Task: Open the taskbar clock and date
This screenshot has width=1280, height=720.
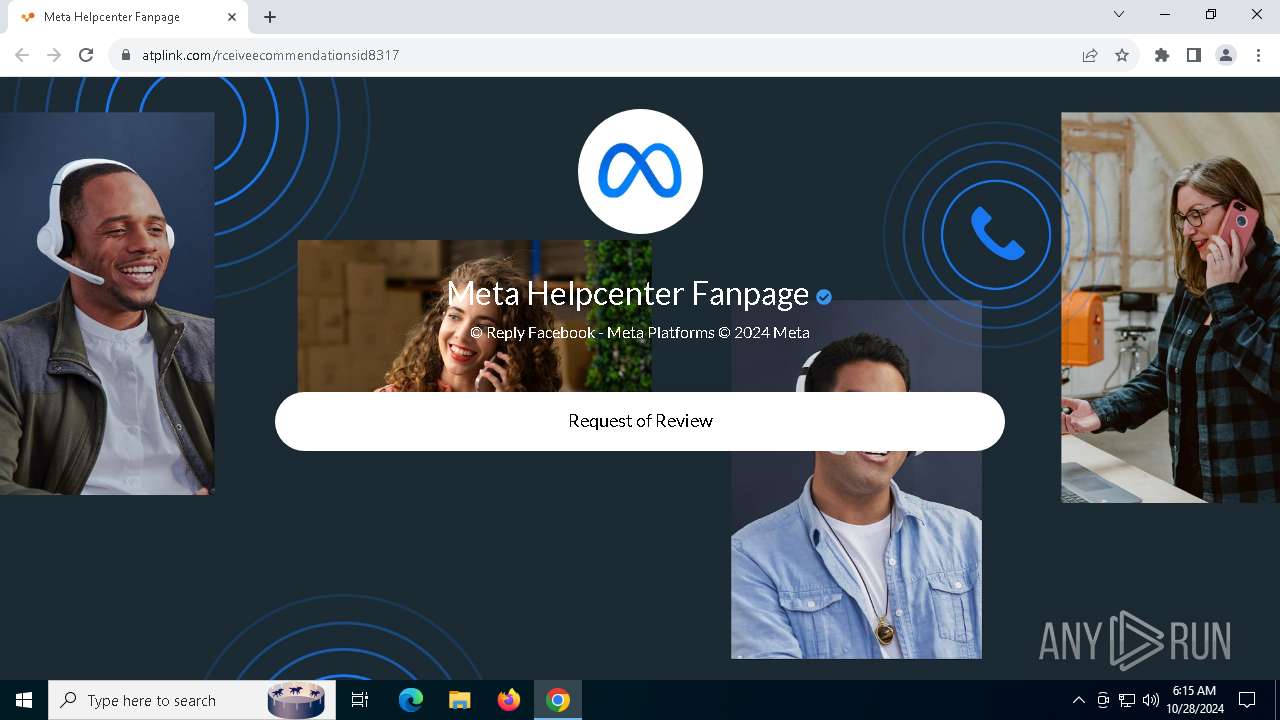Action: pos(1194,700)
